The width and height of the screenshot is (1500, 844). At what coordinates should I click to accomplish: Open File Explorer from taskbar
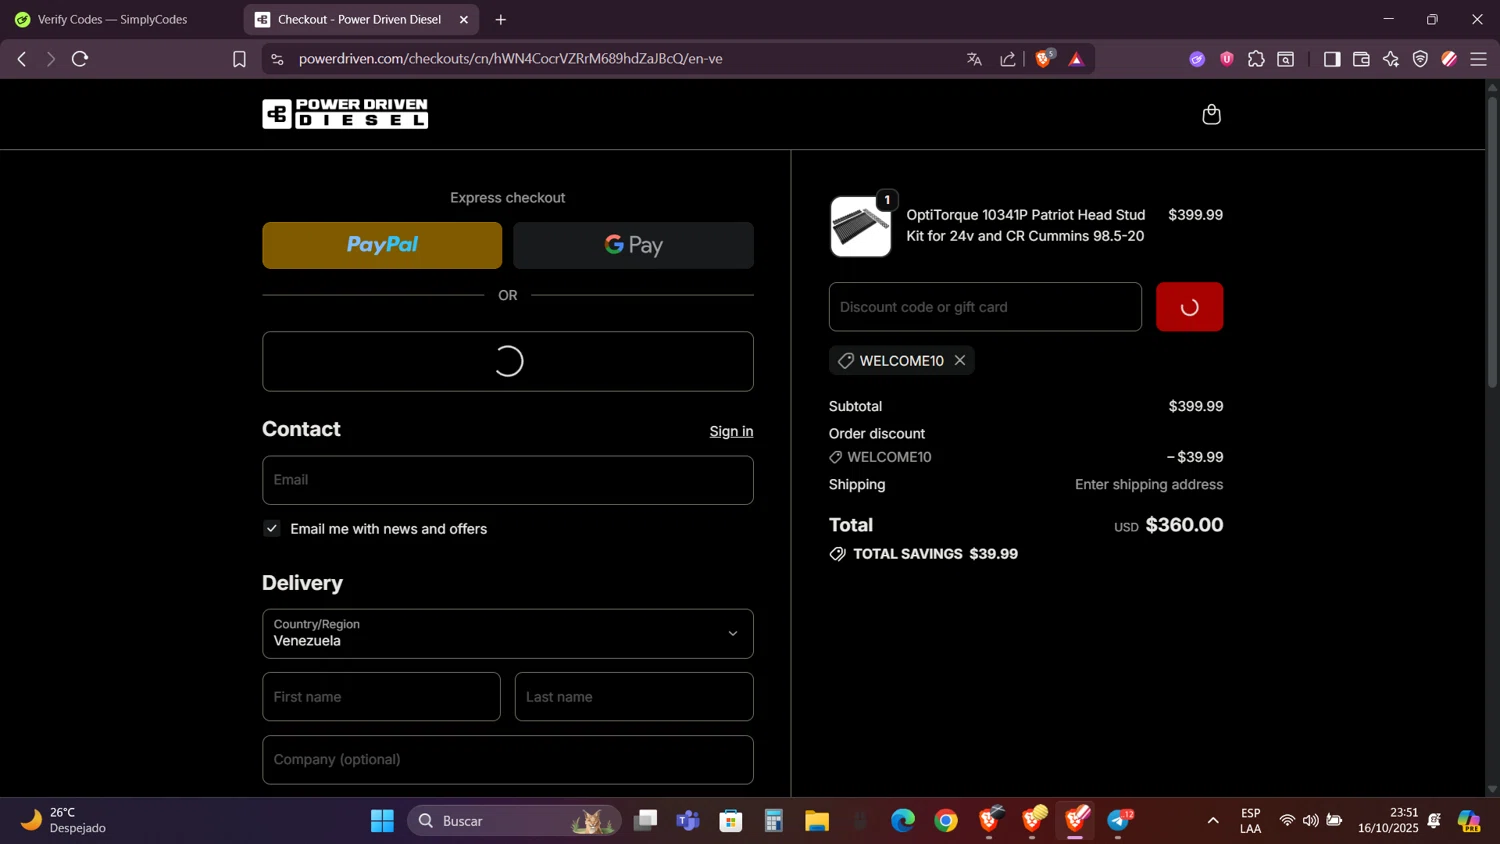(817, 821)
